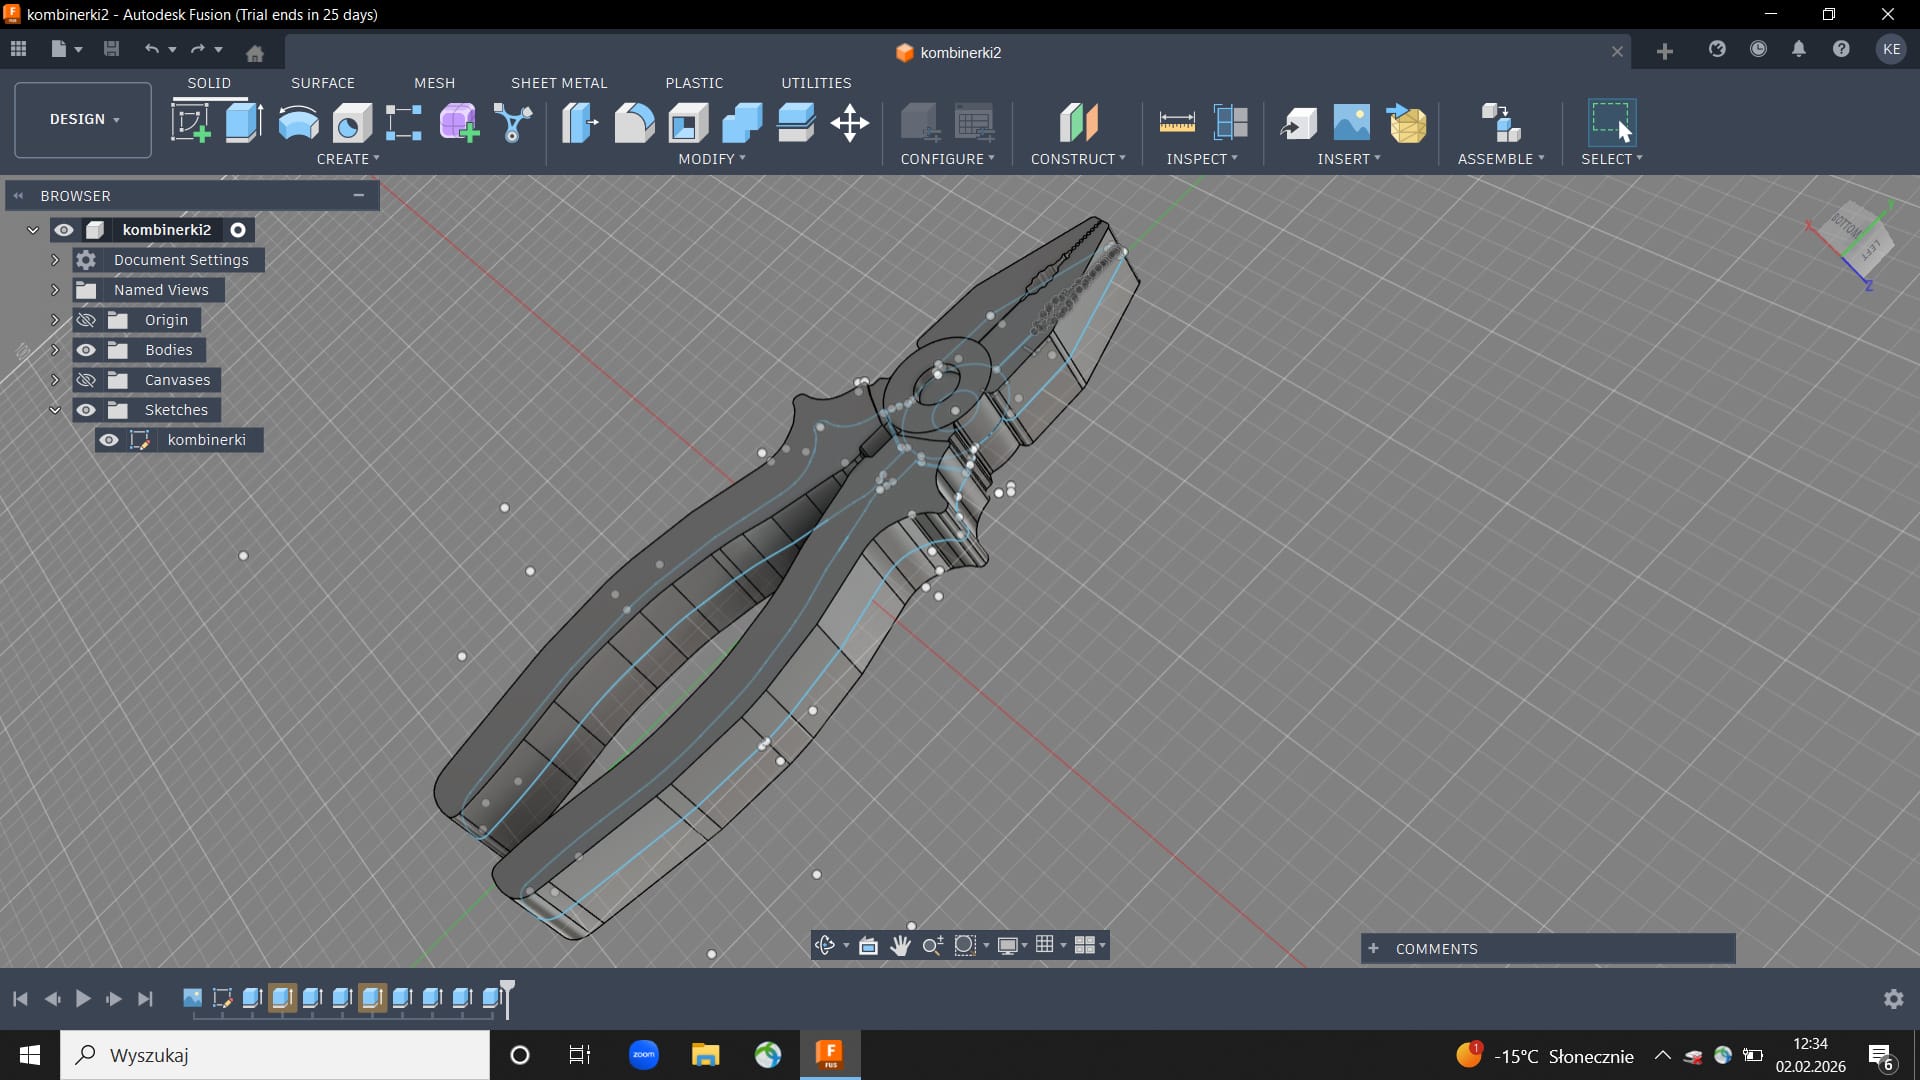This screenshot has width=1920, height=1080.
Task: Select the Create Sketch tool
Action: click(190, 123)
